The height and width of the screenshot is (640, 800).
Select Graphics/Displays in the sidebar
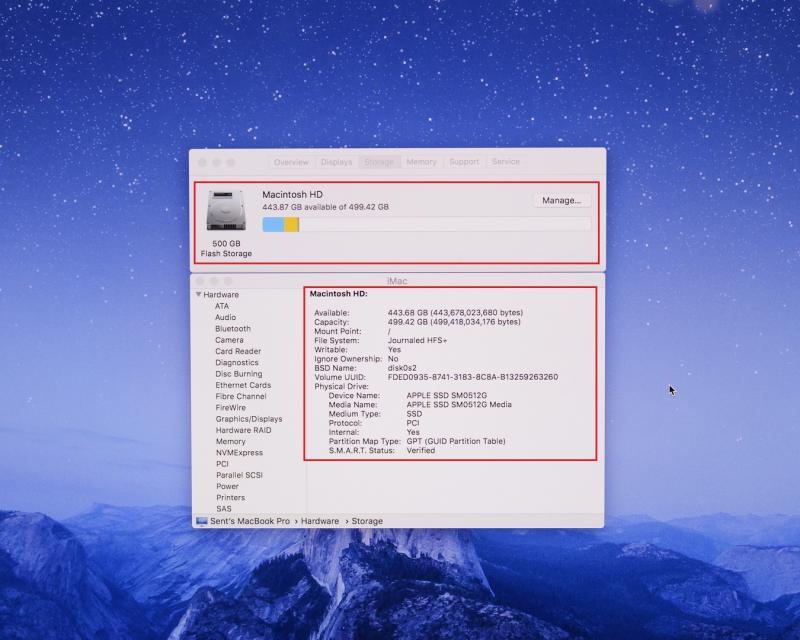pos(249,419)
